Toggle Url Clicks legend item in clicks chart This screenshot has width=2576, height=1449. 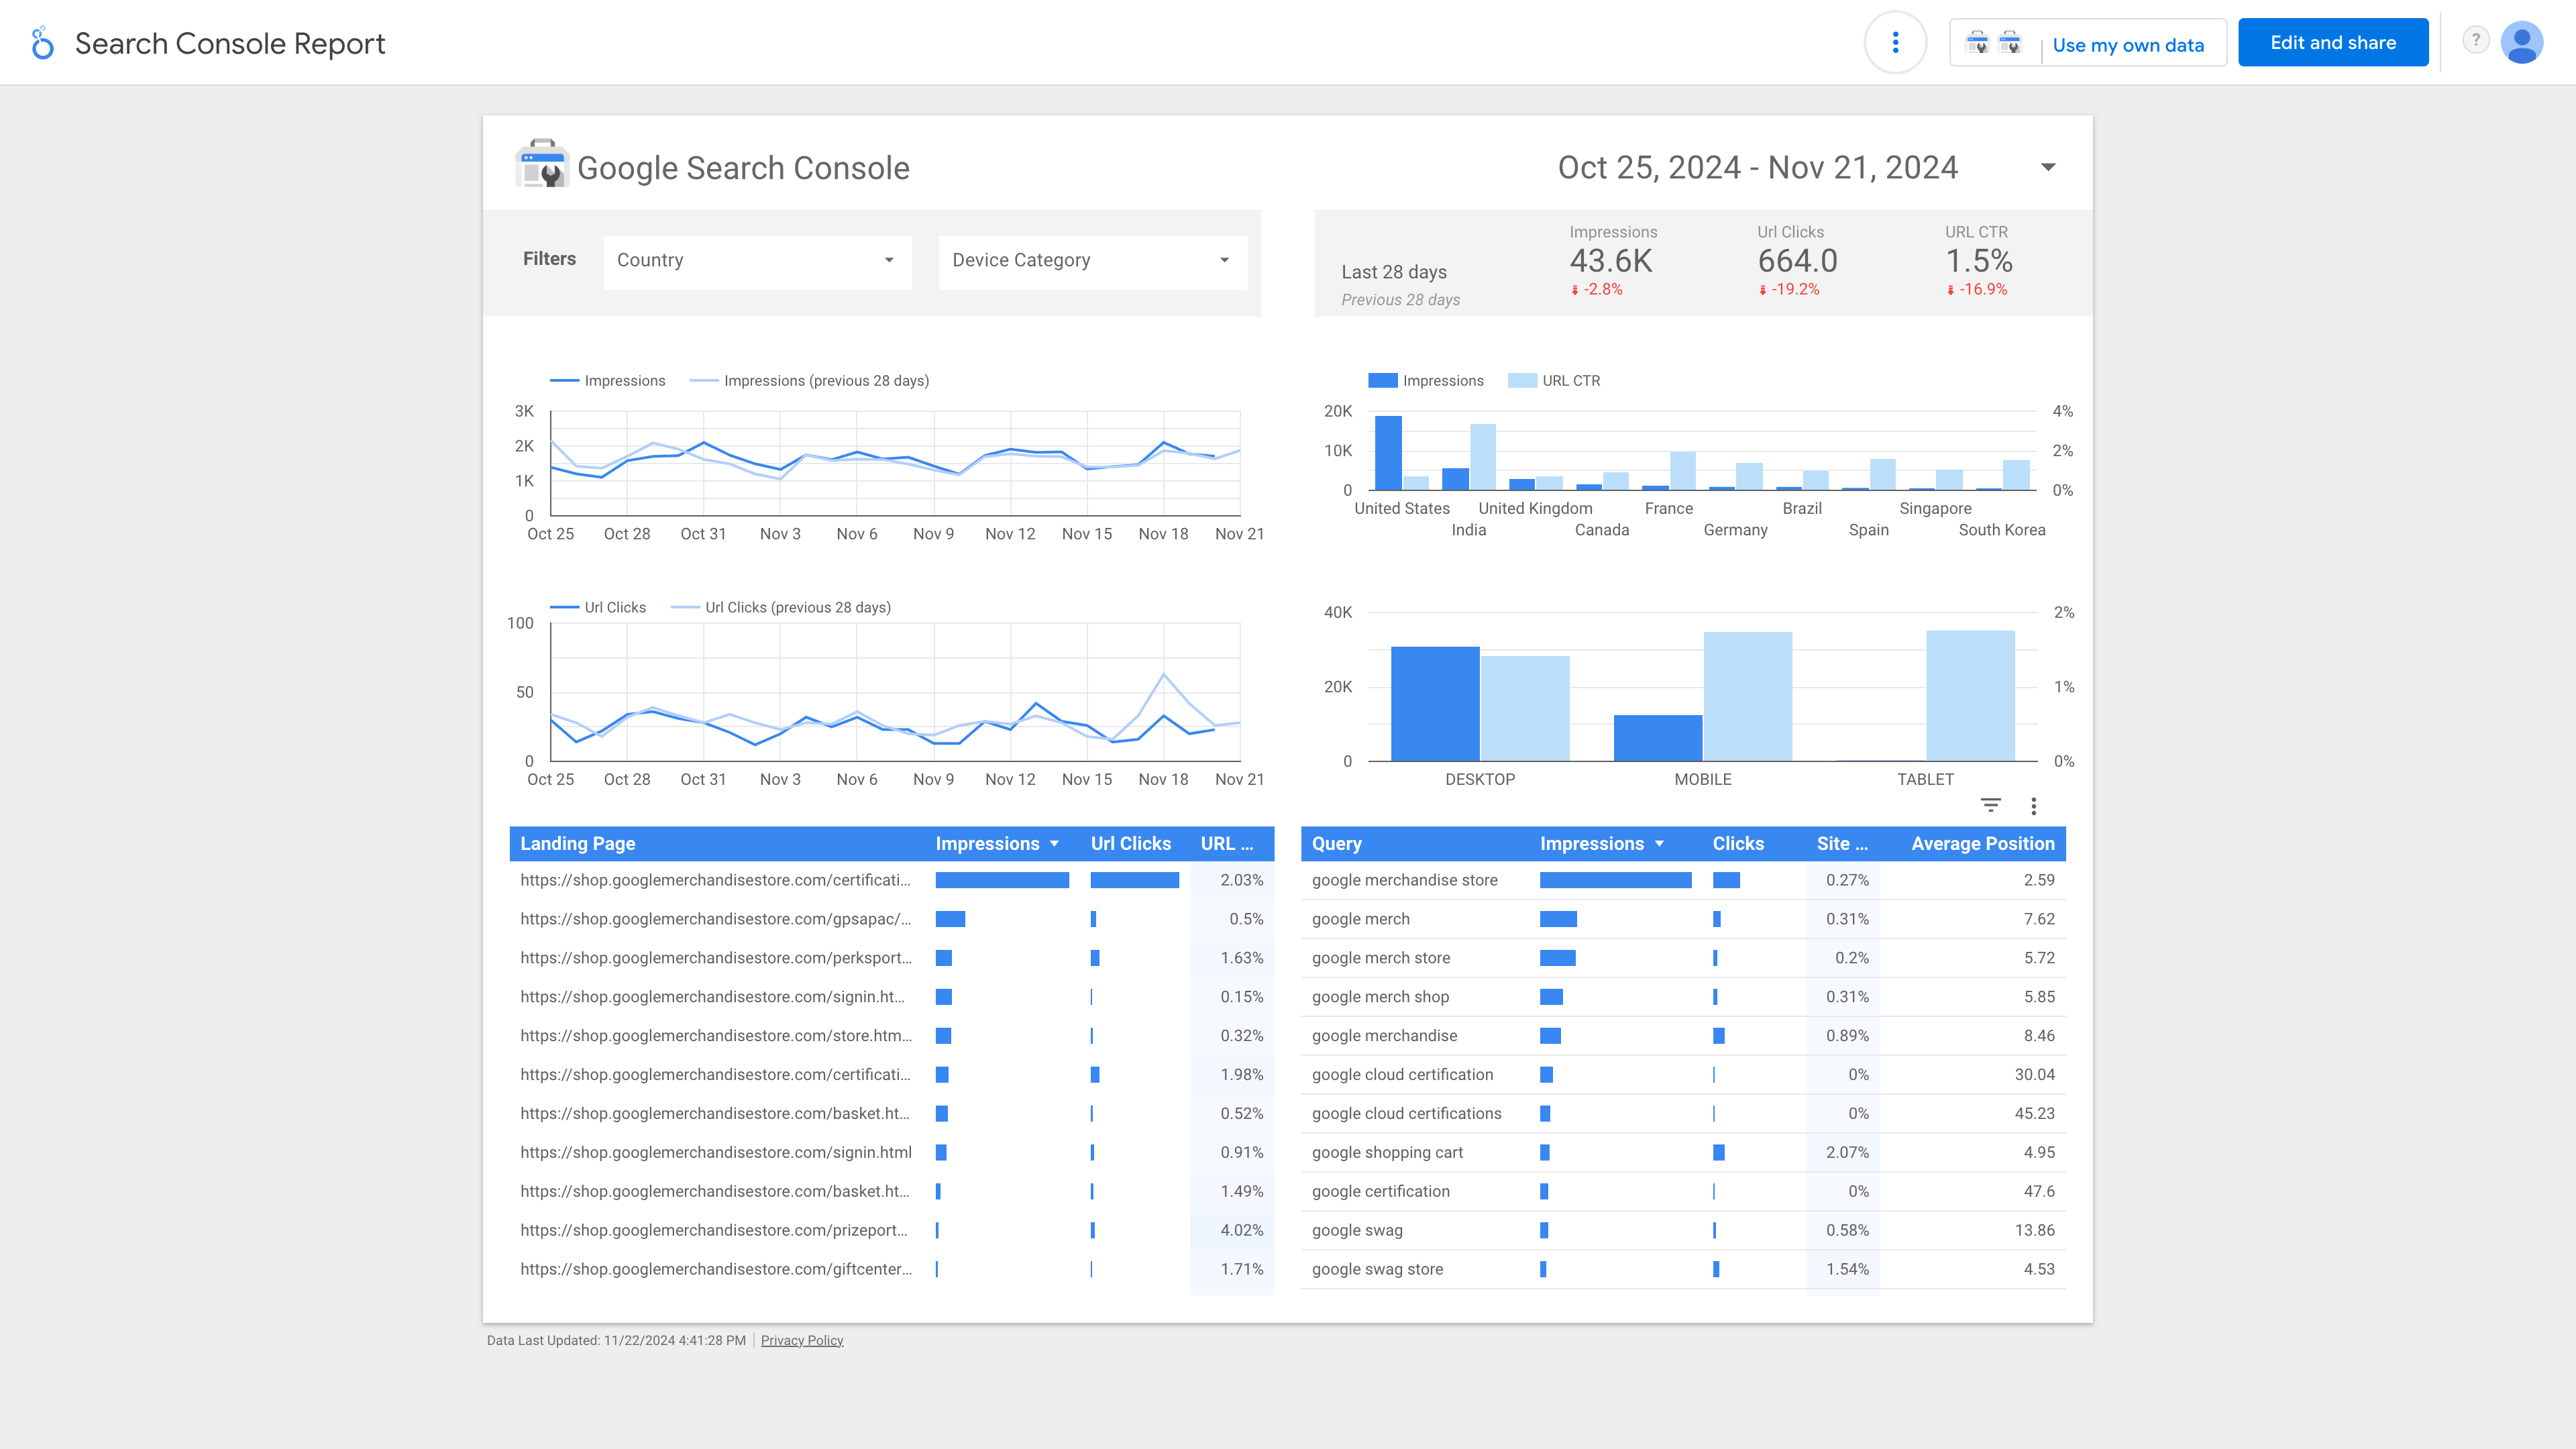click(598, 607)
